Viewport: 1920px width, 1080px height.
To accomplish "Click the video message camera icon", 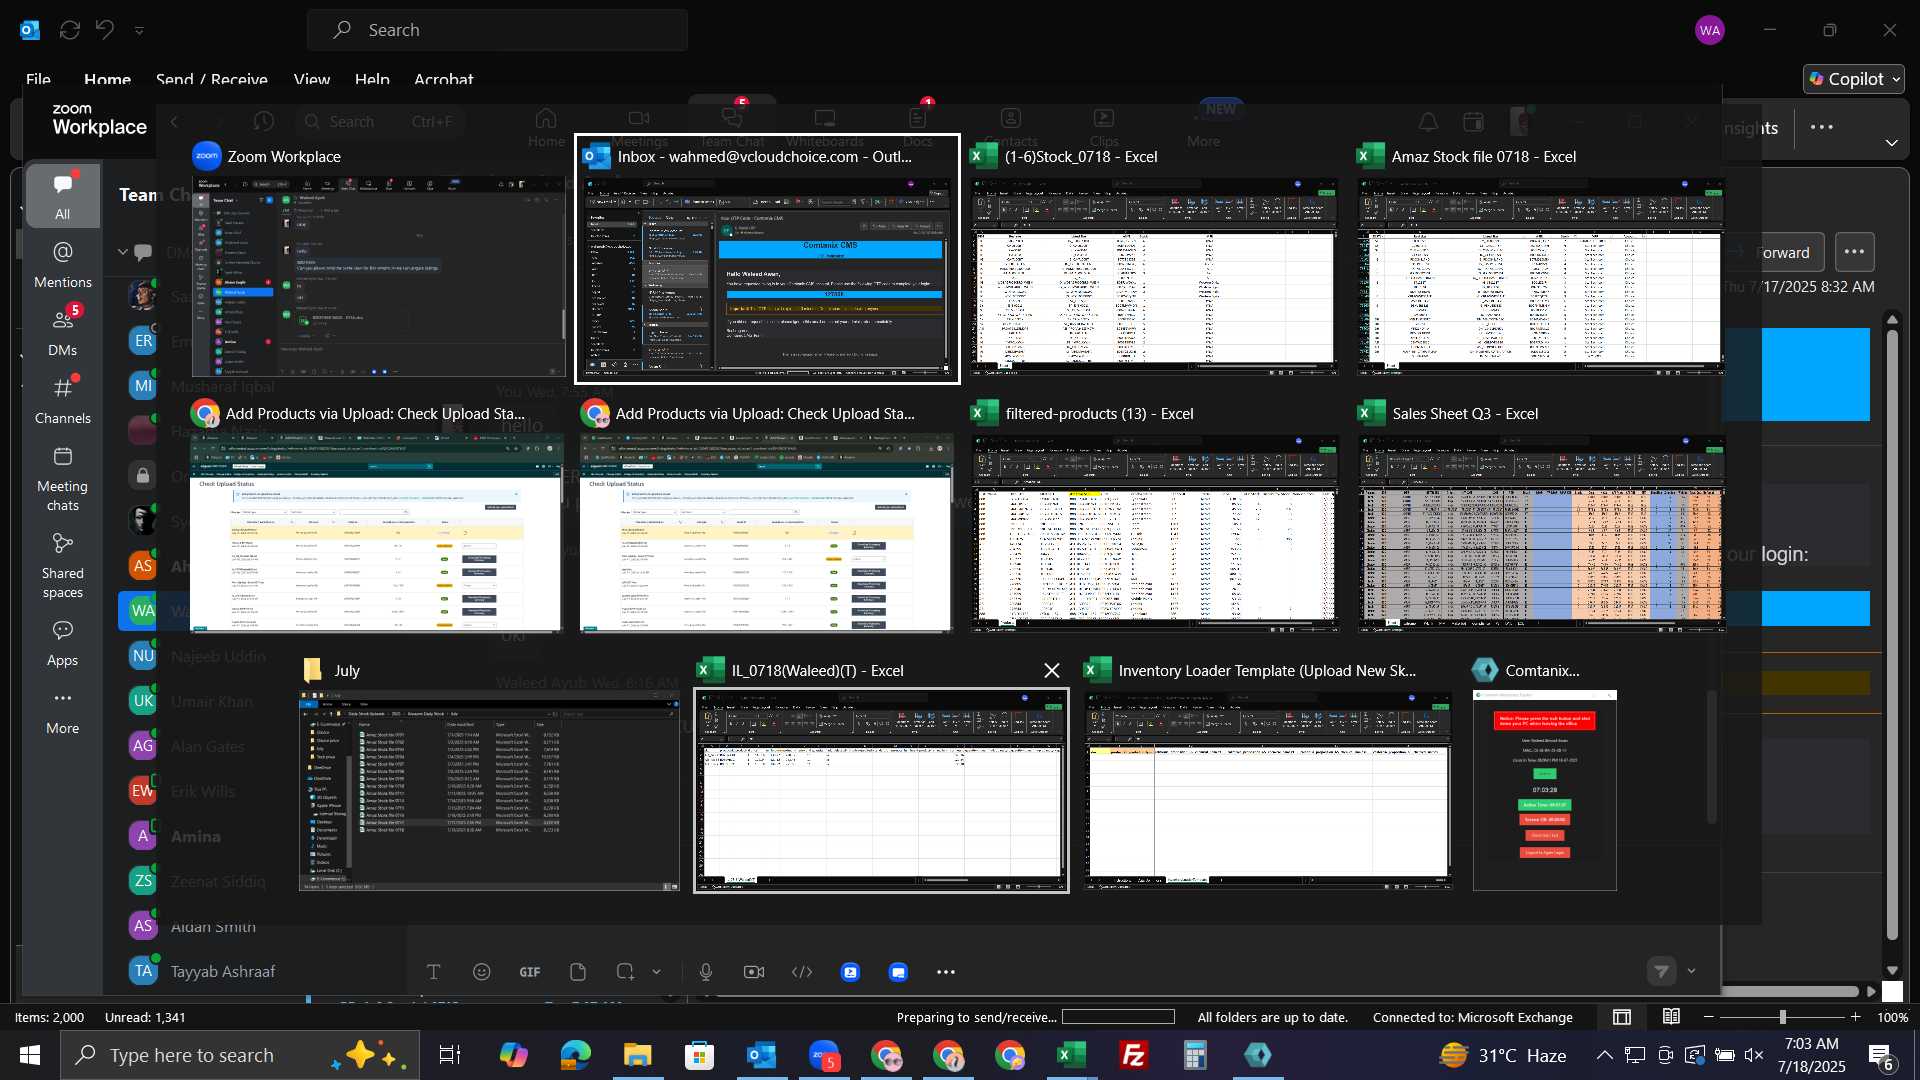I will coord(754,972).
